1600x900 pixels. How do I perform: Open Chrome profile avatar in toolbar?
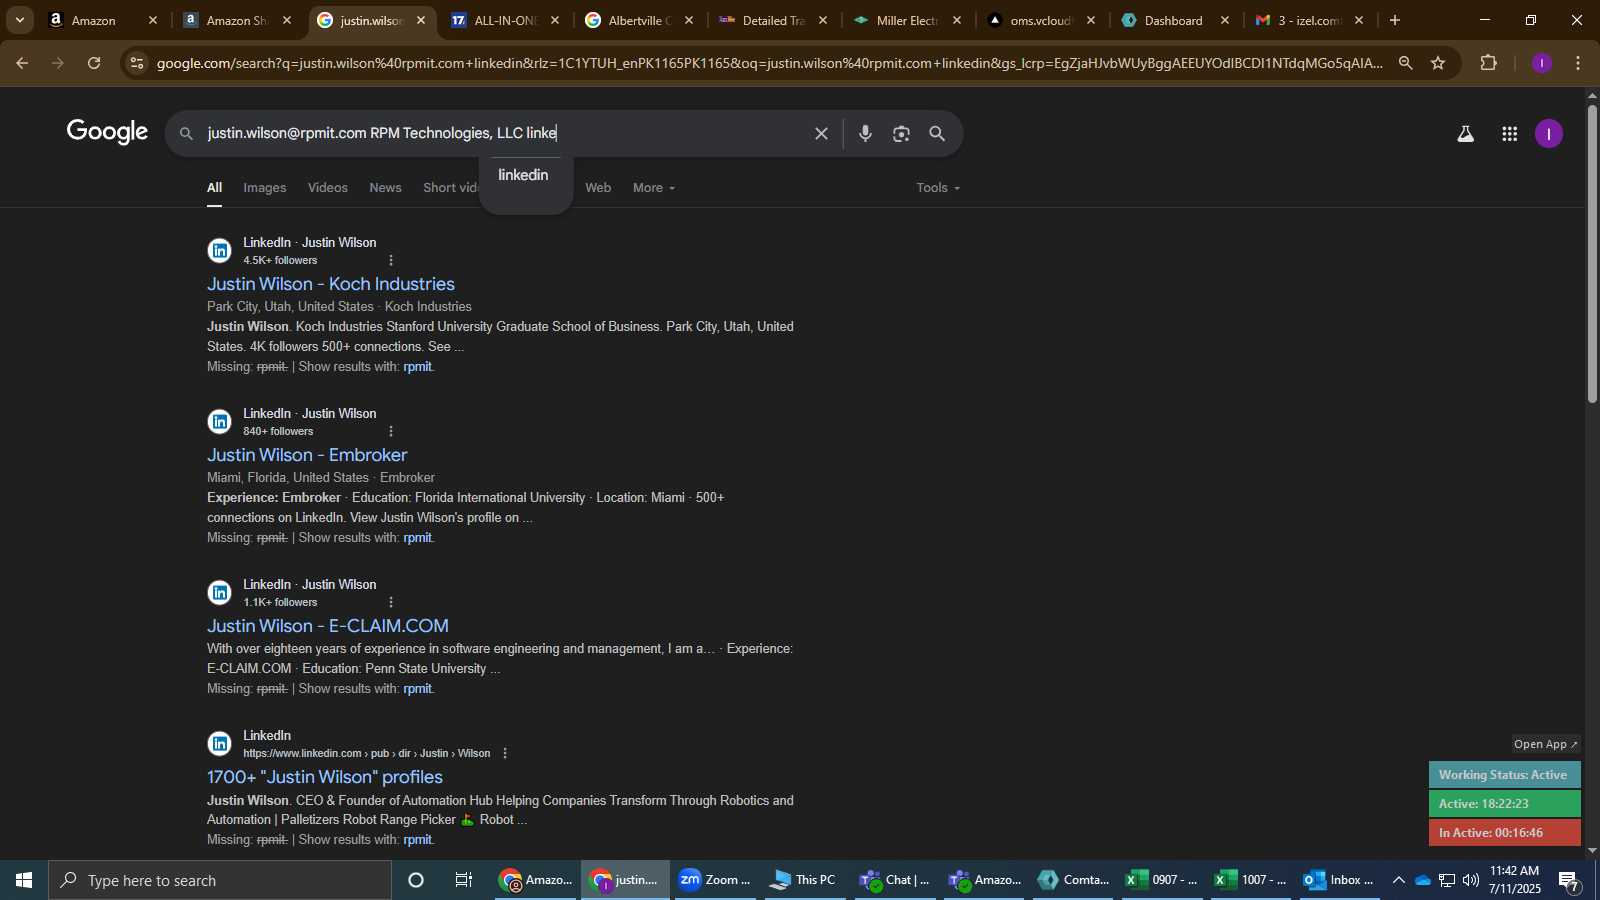(1542, 63)
